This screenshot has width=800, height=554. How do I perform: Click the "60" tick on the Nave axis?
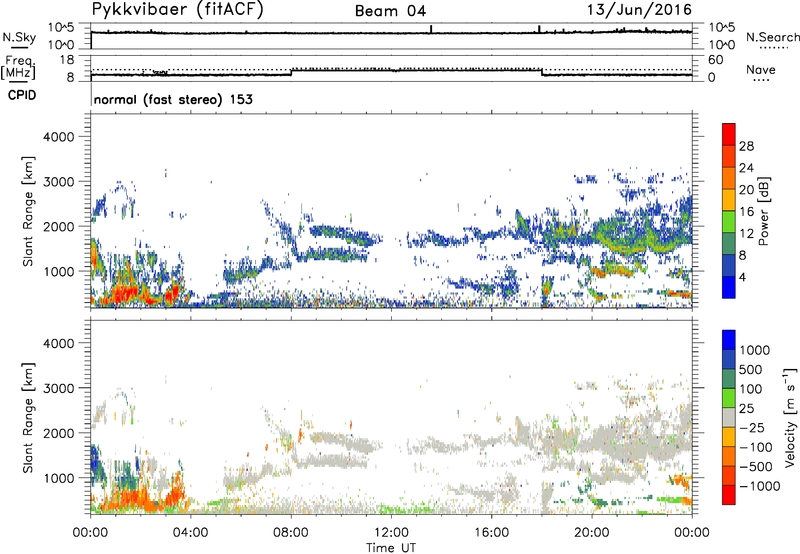tap(715, 60)
